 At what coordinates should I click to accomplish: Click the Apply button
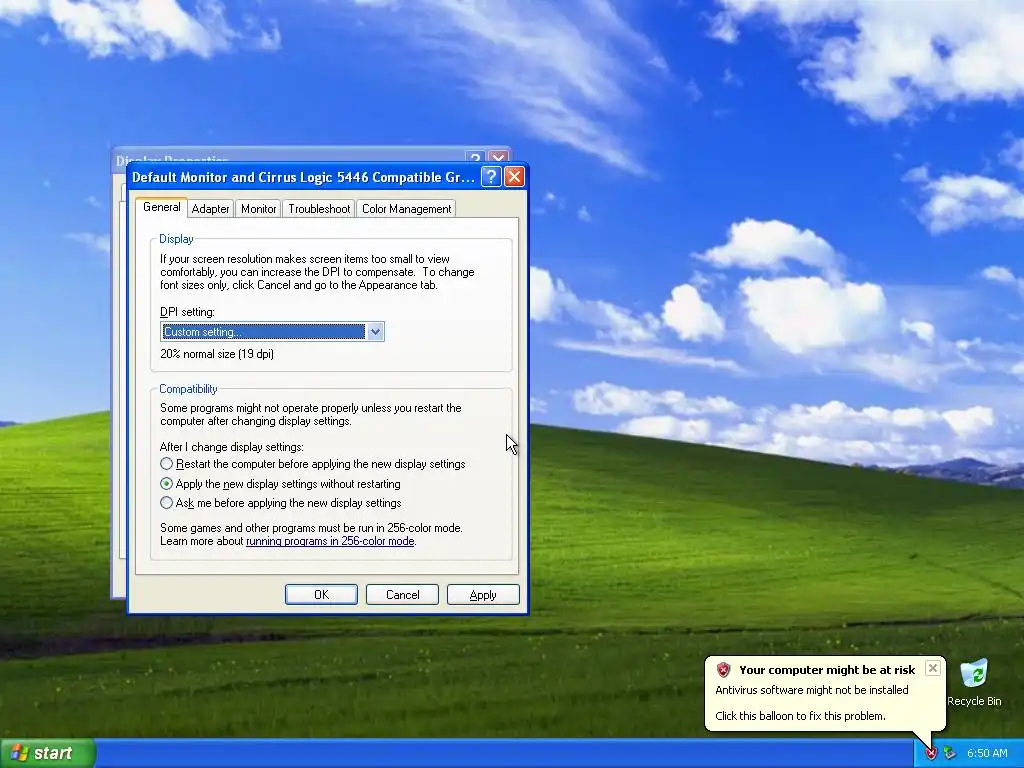point(483,594)
